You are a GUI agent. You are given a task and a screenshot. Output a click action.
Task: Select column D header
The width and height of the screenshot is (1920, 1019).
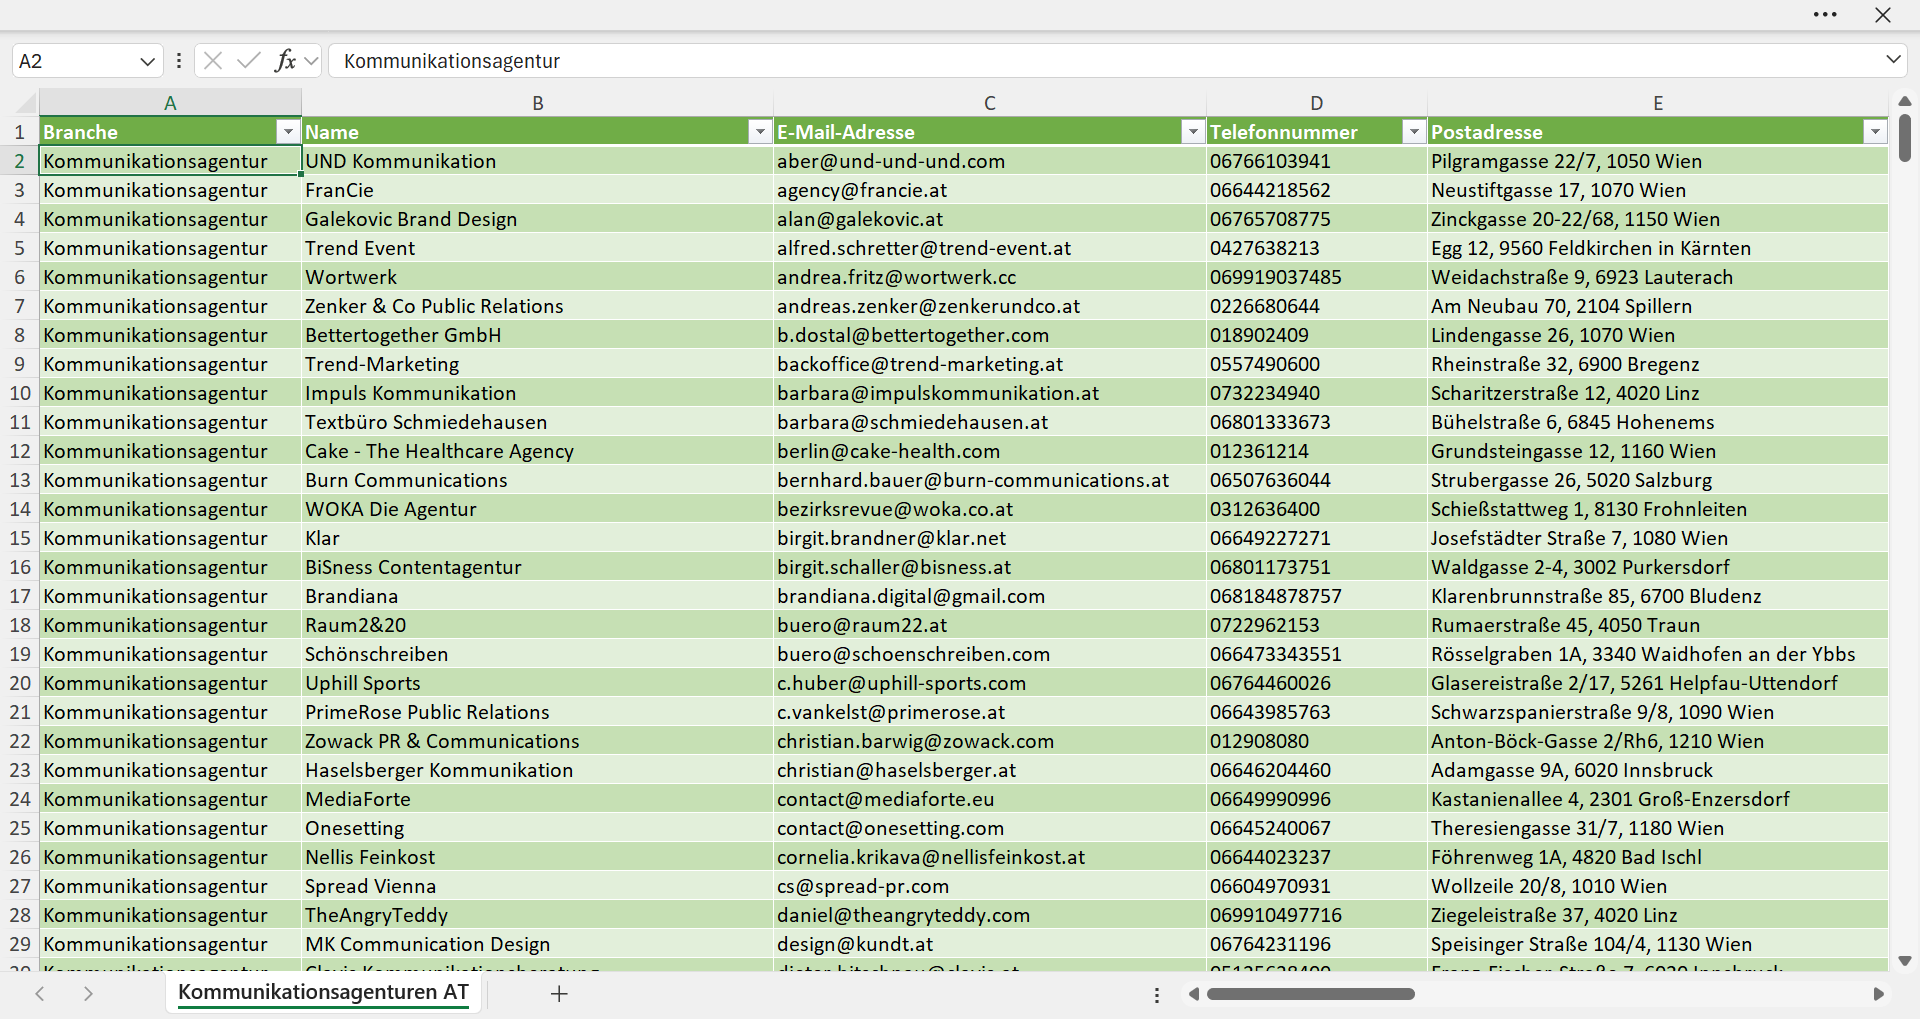tap(1317, 103)
